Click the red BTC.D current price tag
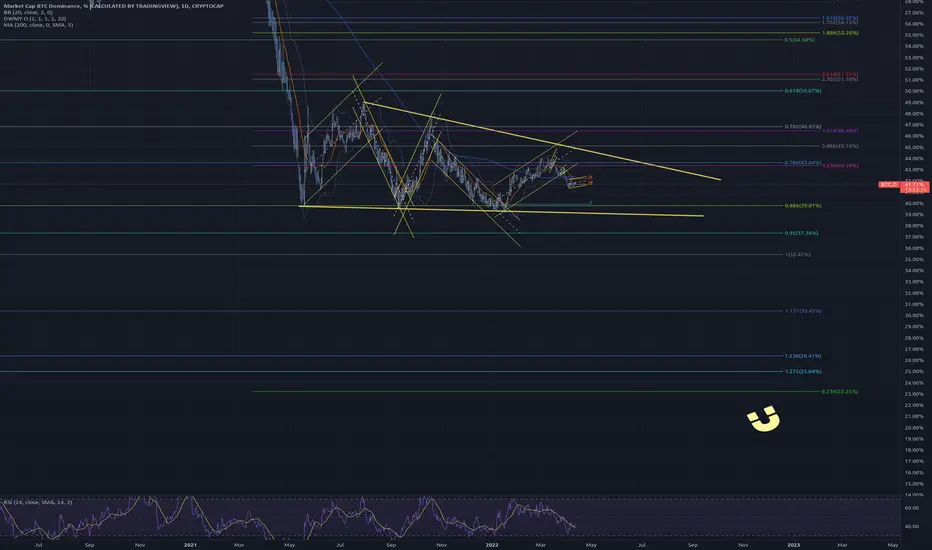Image resolution: width=932 pixels, height=550 pixels. tap(904, 185)
